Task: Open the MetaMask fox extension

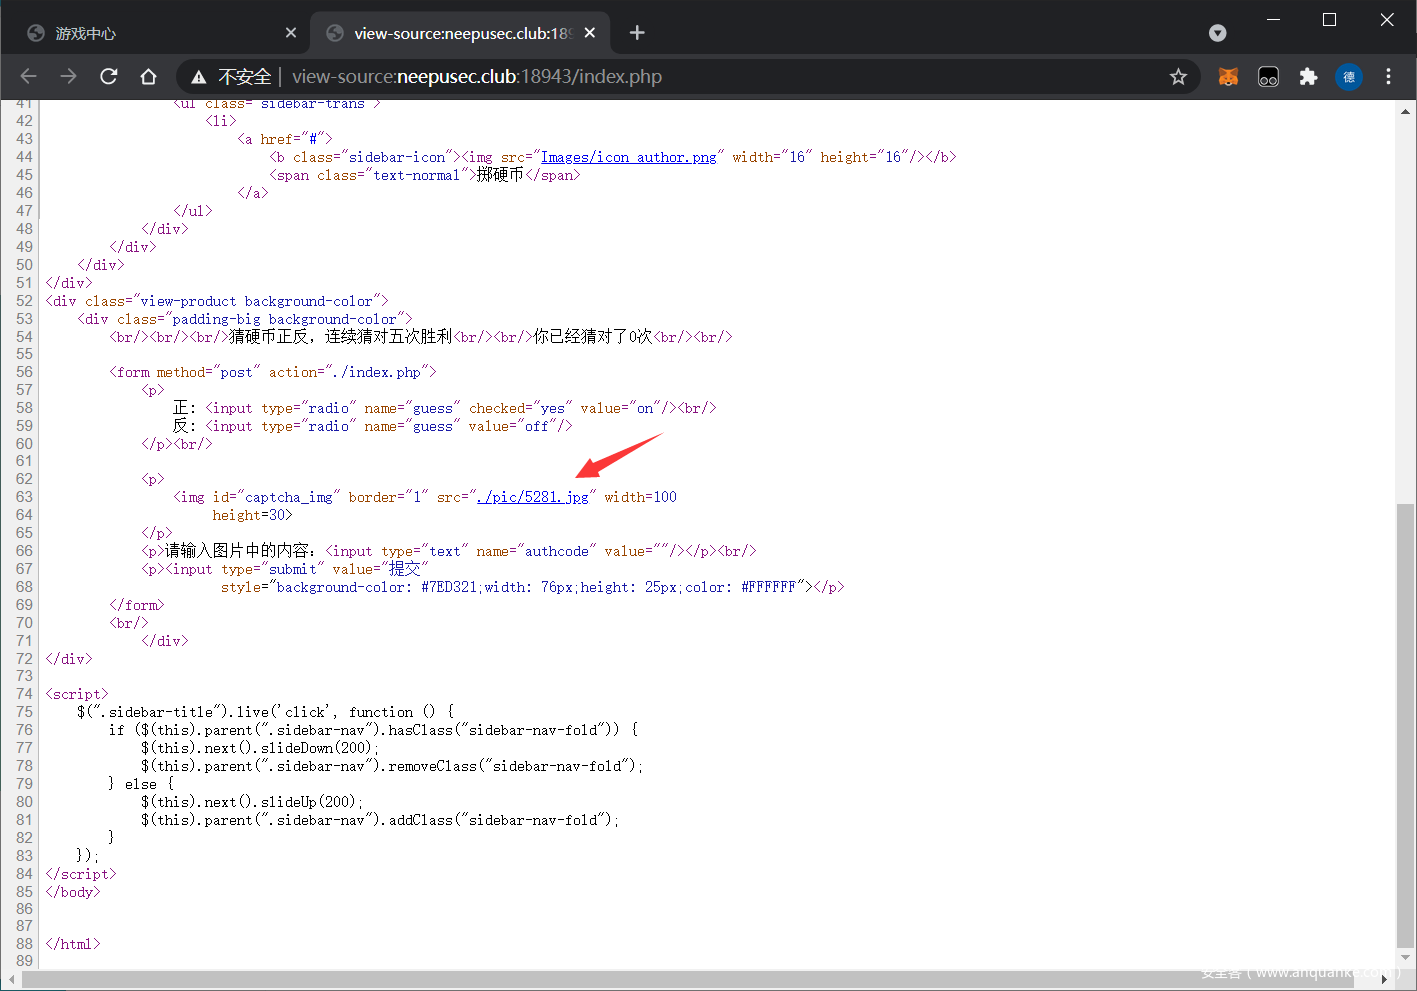Action: click(1228, 77)
